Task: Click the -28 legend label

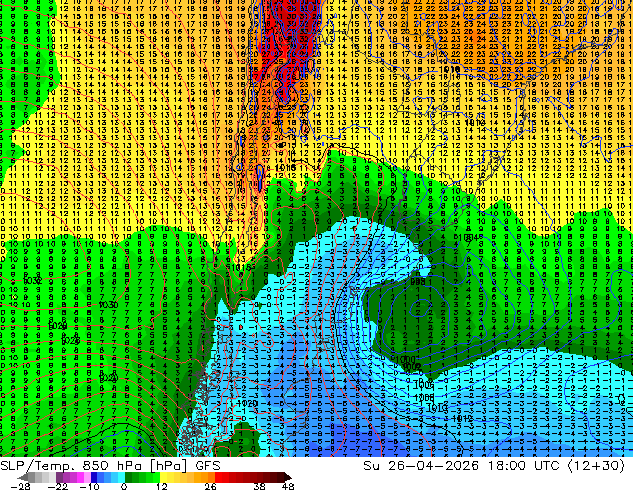Action: [20, 486]
